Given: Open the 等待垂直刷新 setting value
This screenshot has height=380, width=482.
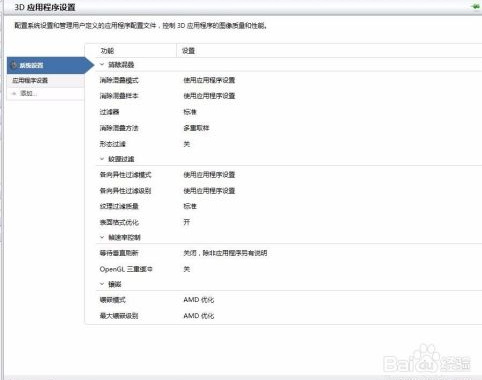Looking at the screenshot, I should point(225,253).
